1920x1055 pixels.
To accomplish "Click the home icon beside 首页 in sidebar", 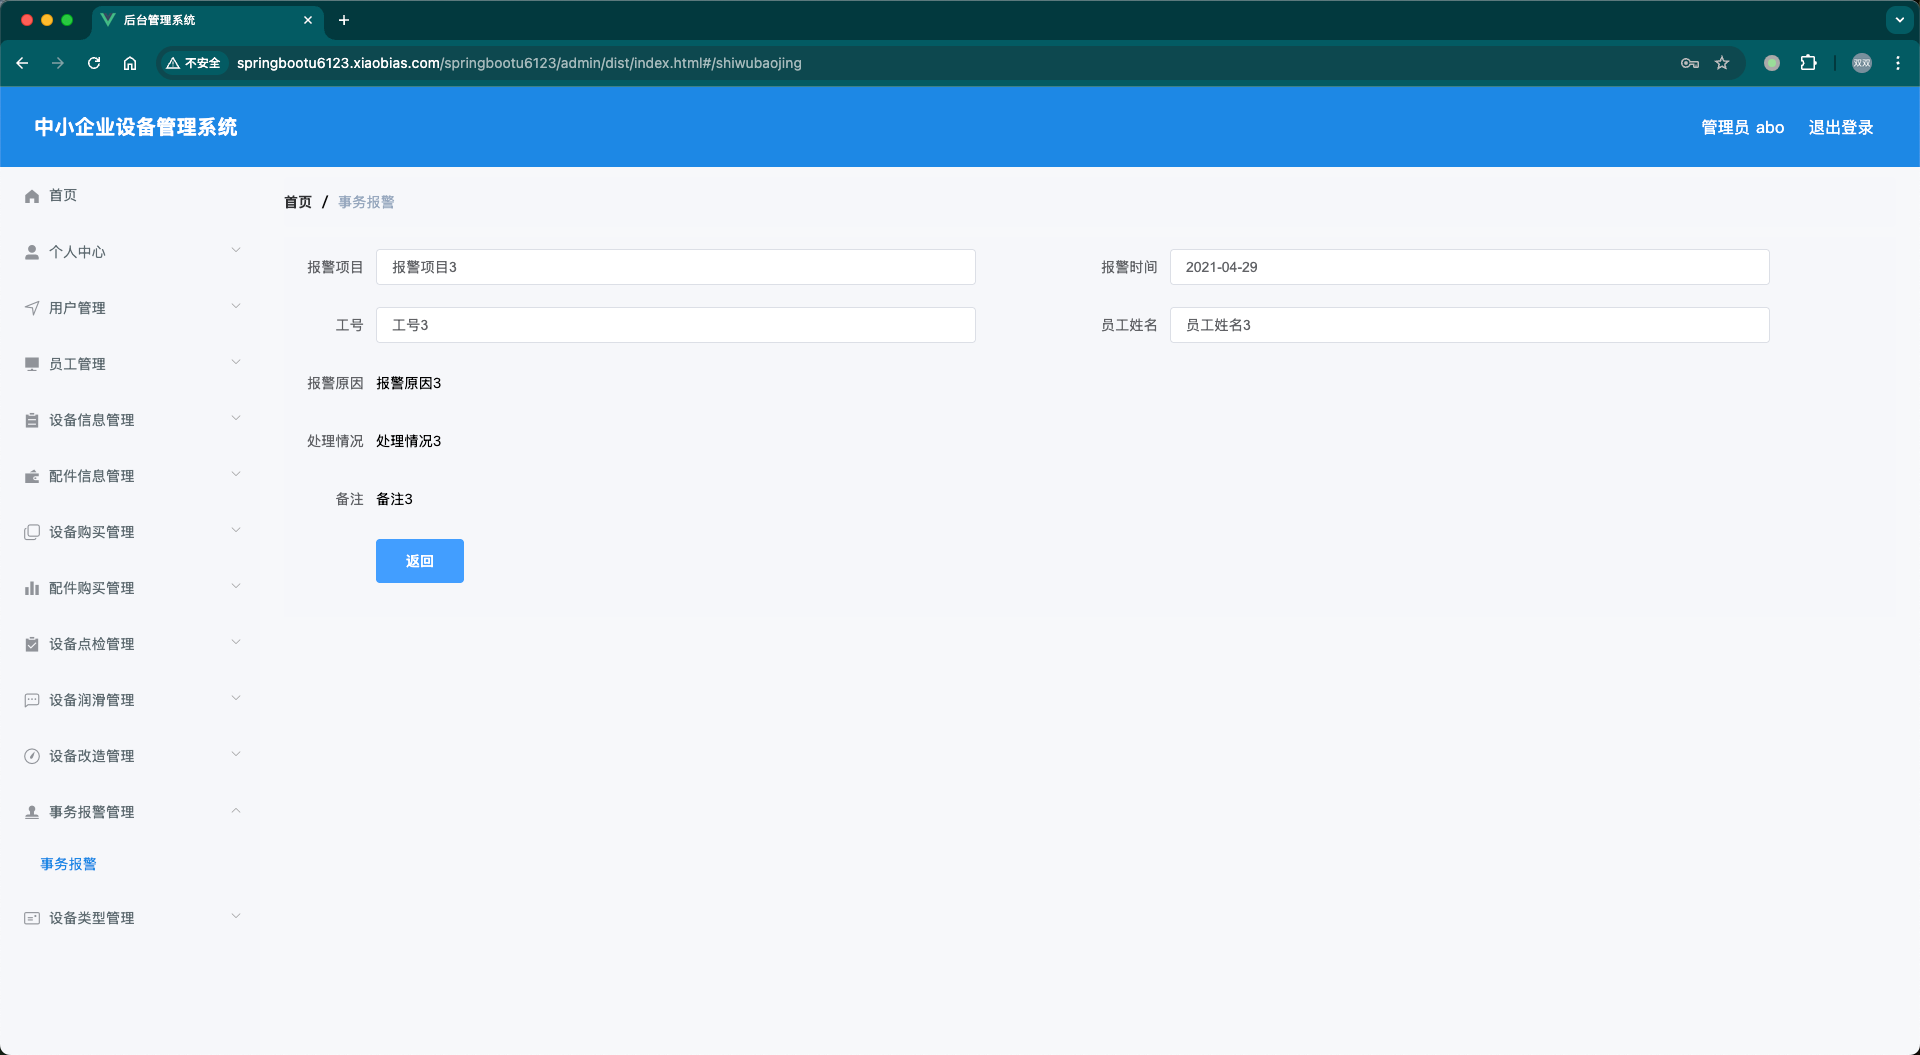I will pyautogui.click(x=32, y=196).
